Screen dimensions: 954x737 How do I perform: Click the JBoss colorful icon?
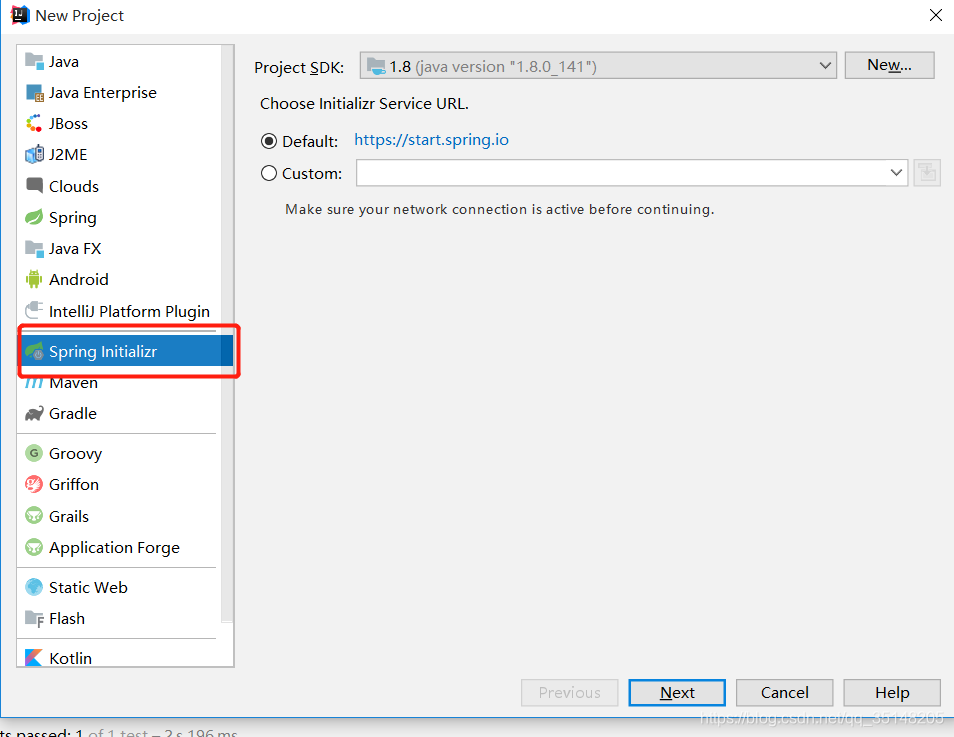pos(34,124)
